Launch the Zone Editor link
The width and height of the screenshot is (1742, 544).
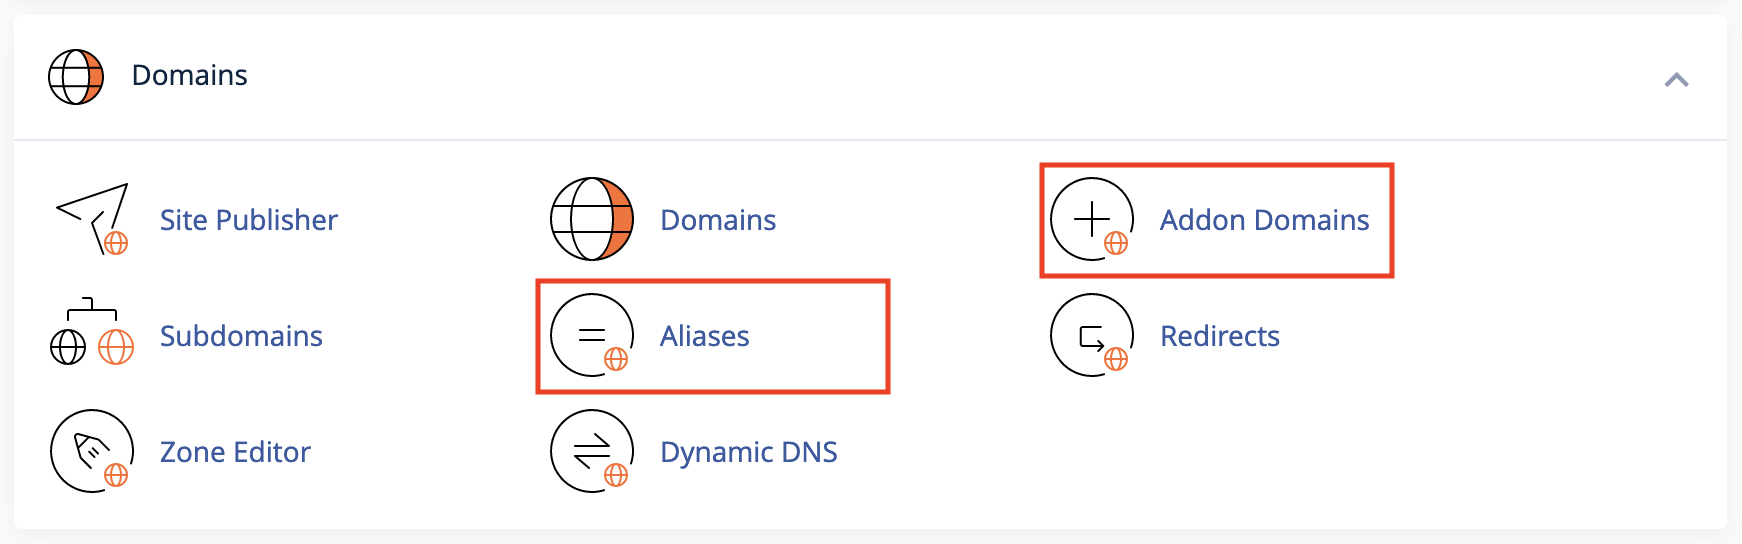(x=235, y=452)
